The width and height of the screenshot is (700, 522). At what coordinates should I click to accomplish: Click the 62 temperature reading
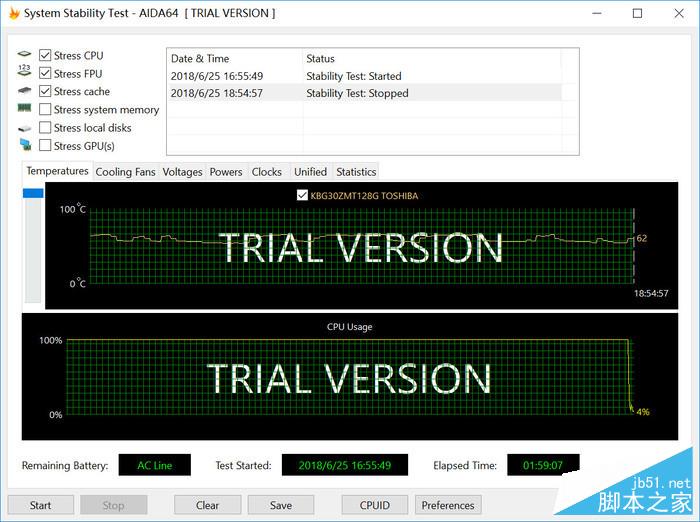tap(642, 238)
